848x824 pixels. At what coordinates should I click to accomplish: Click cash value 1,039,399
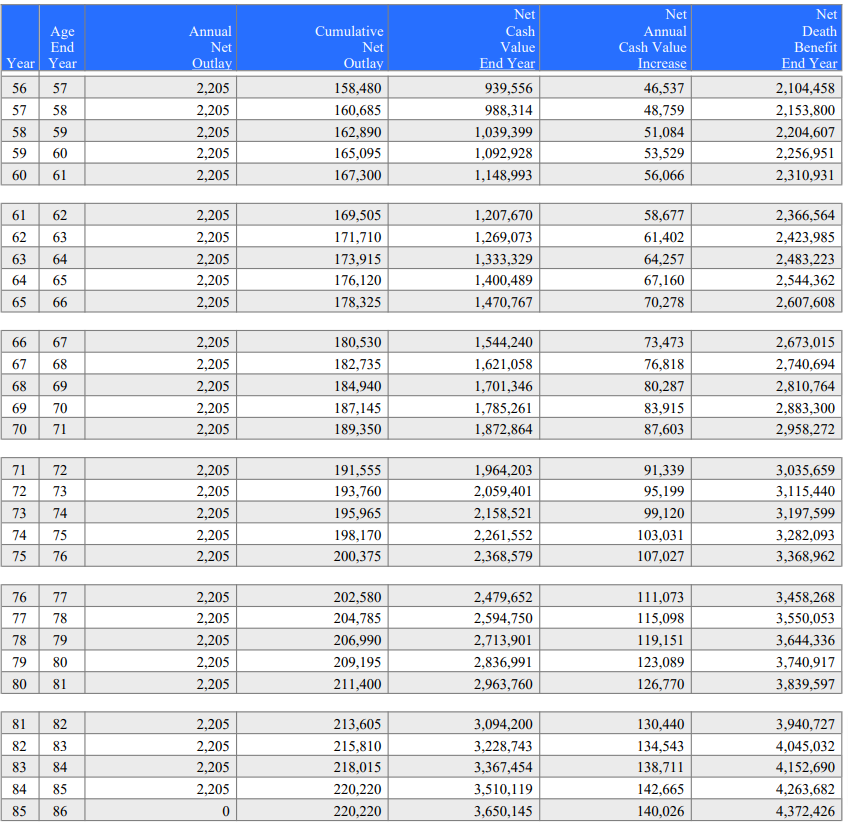(x=504, y=132)
